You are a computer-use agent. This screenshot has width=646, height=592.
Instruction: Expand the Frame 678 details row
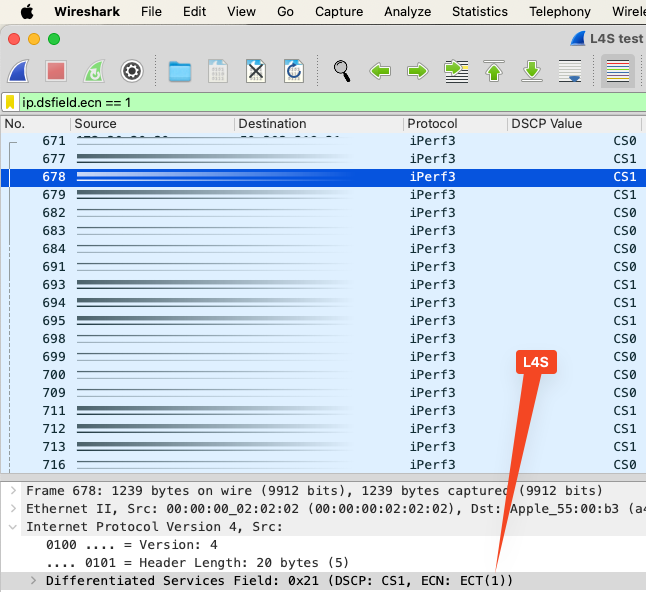click(13, 490)
